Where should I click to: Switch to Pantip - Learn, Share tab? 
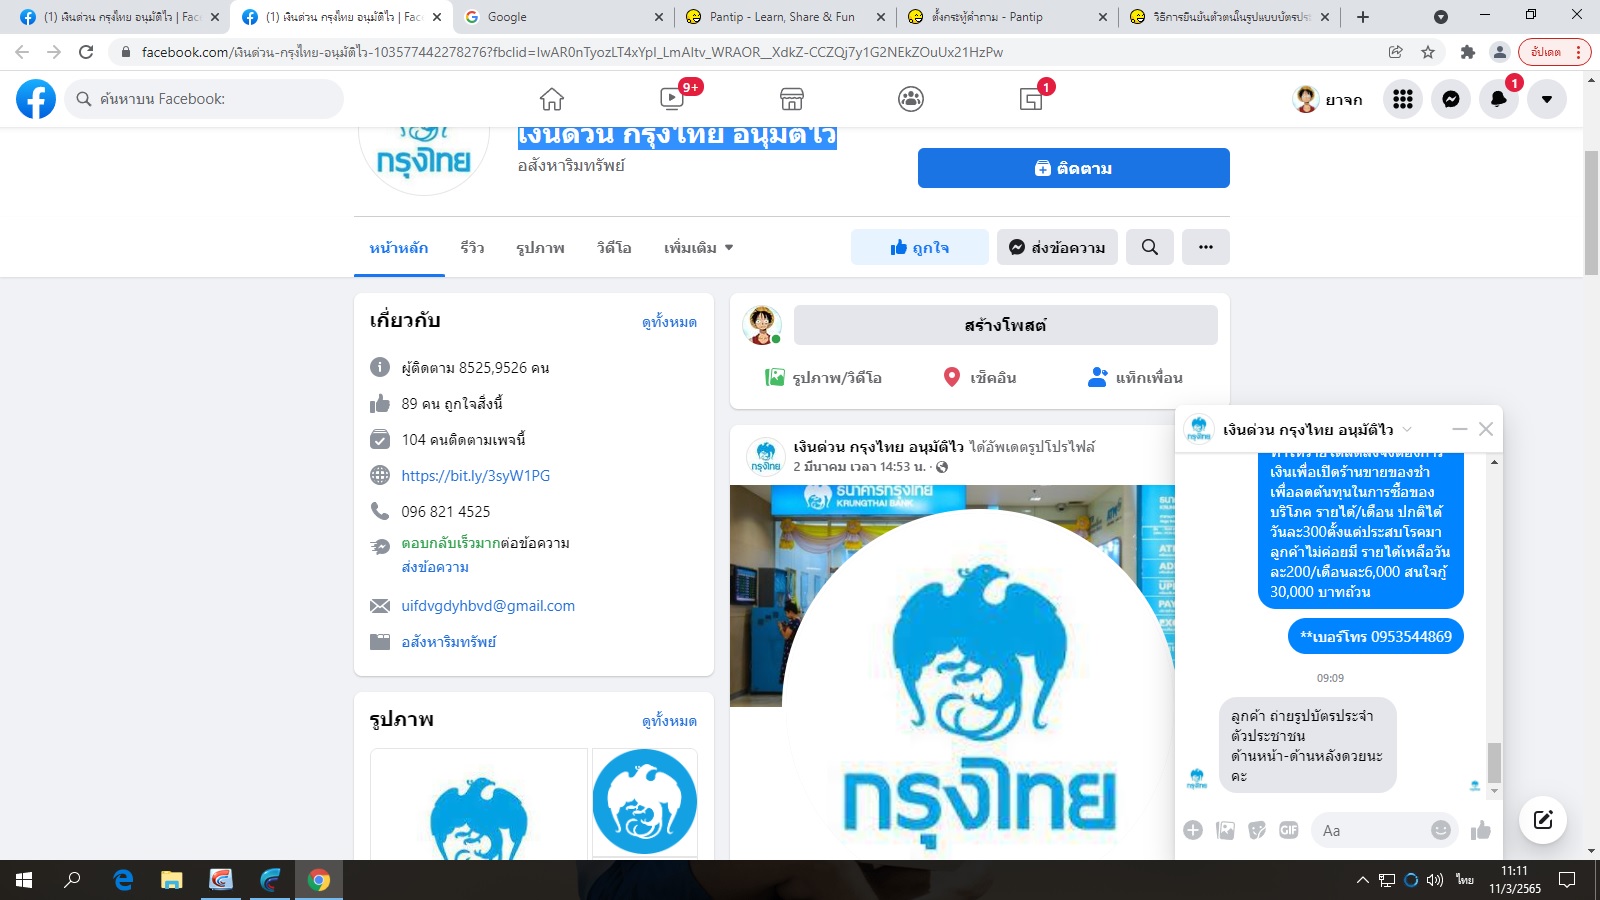tap(784, 17)
